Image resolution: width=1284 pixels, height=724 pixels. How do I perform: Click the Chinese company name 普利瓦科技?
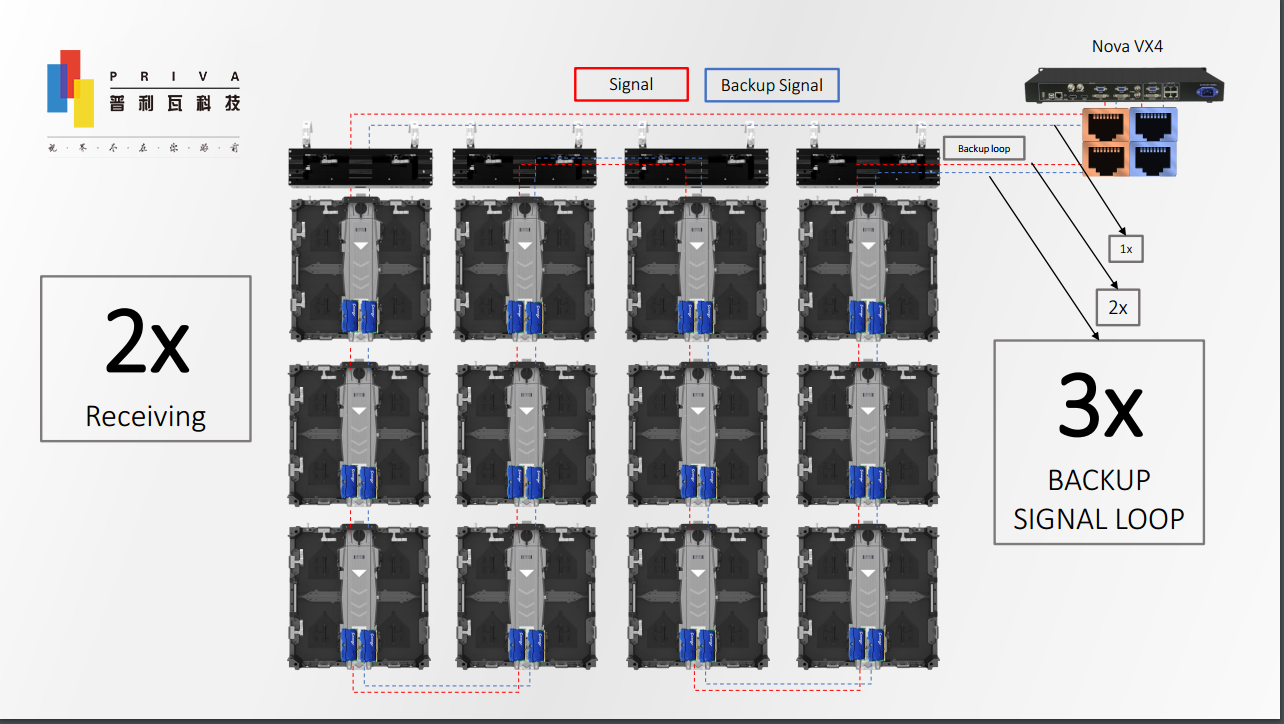pyautogui.click(x=175, y=103)
